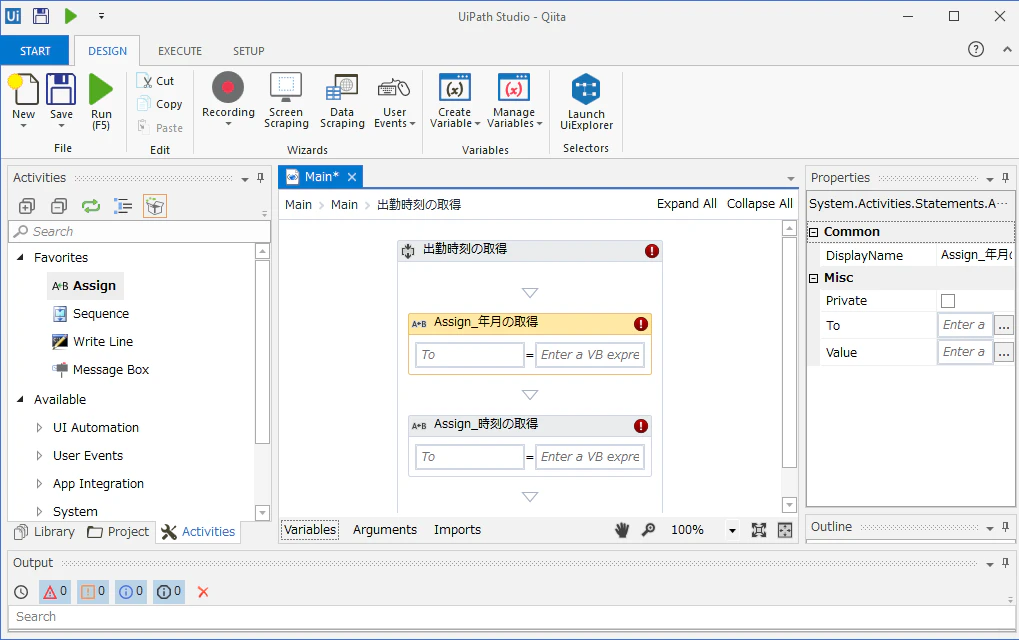Switch to EXECUTE ribbon tab
Screen dimensions: 1019x640
point(180,51)
